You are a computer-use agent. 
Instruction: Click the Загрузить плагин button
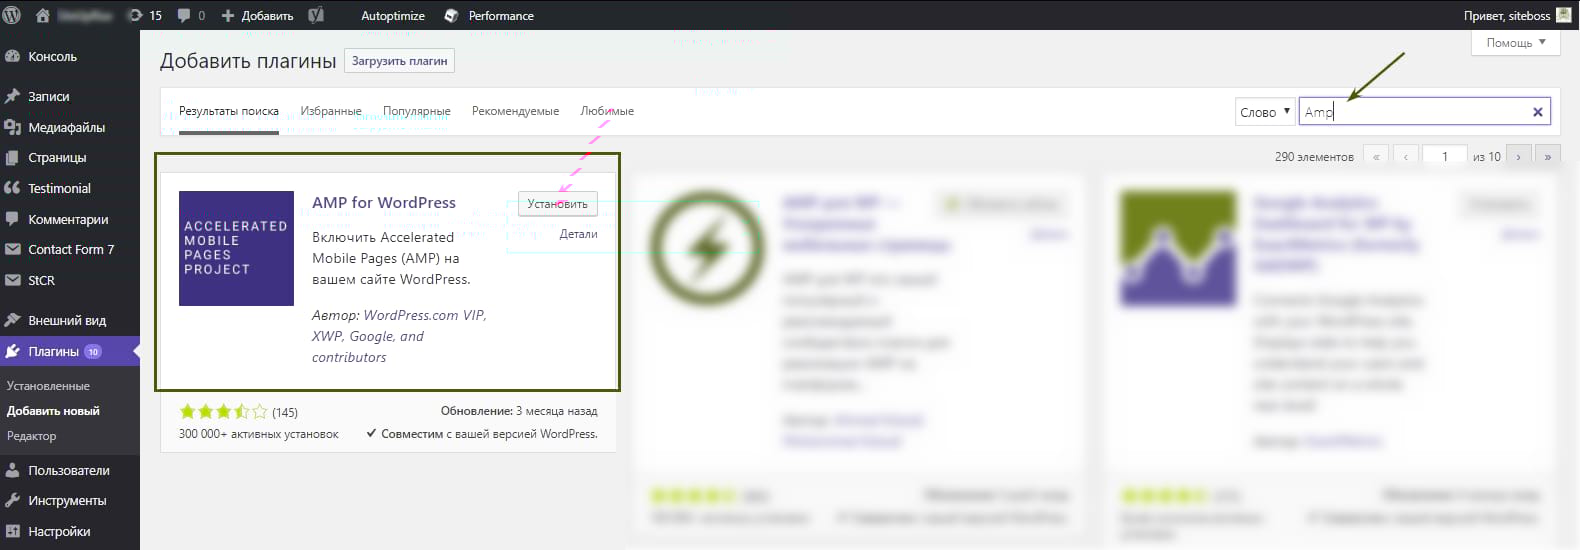(399, 61)
